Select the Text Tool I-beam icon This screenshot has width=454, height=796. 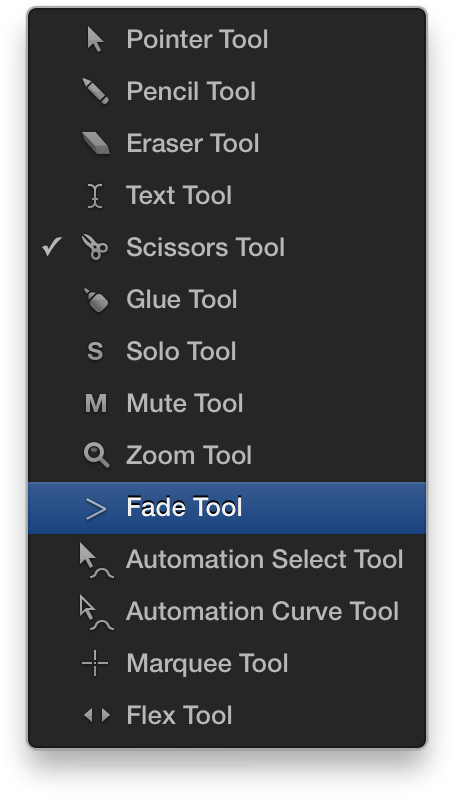[x=95, y=195]
